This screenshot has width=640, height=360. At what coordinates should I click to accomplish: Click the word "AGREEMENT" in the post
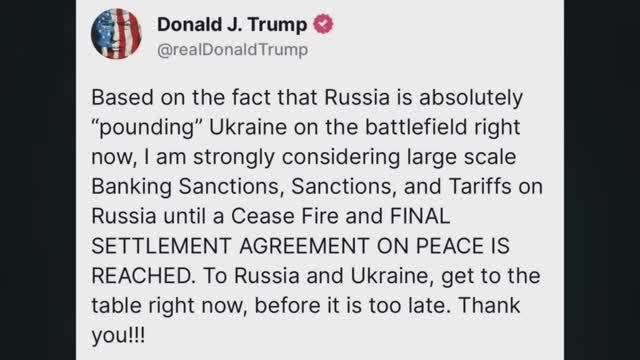(x=304, y=246)
